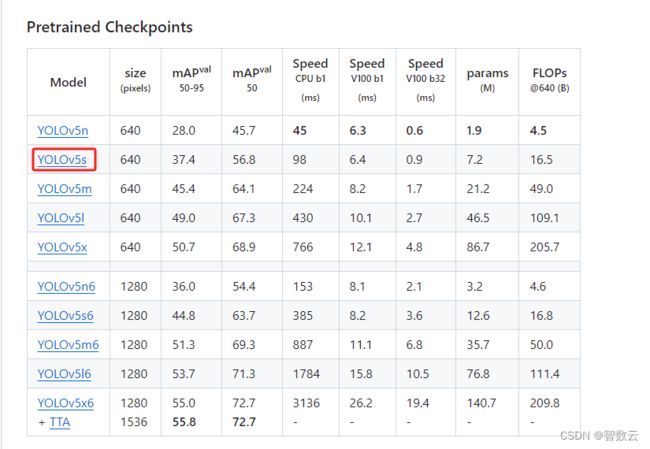Open the YOLOv5m6 checkpoint link
The width and height of the screenshot is (650, 449).
point(68,345)
